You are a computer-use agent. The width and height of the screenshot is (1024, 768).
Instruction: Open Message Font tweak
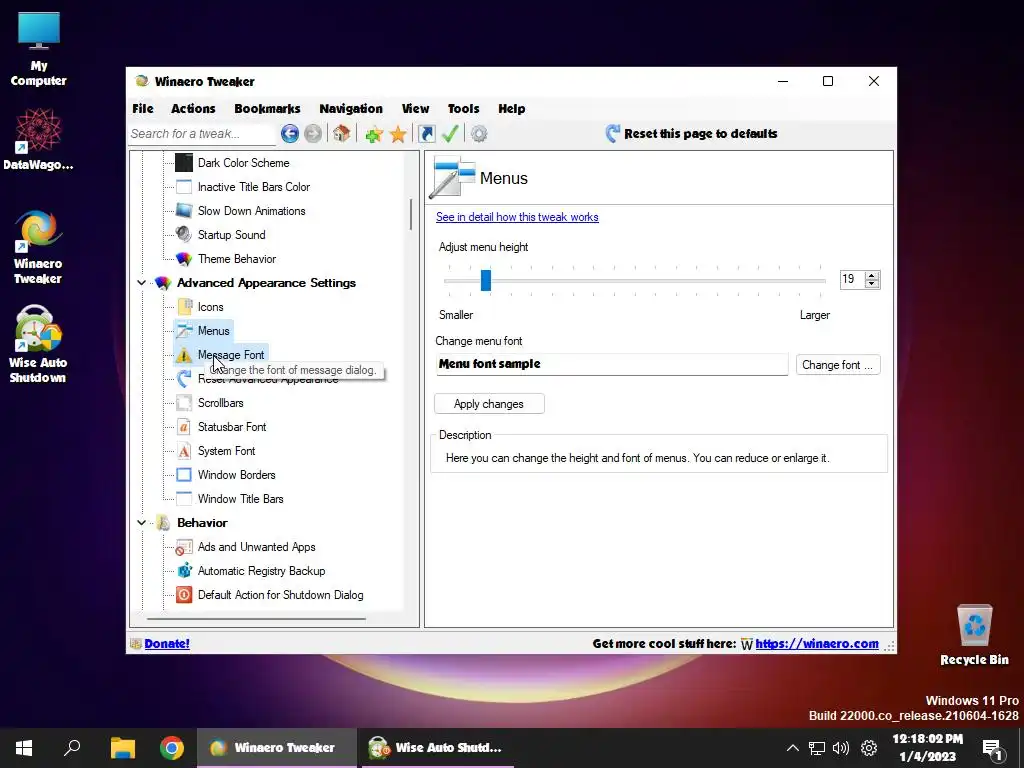coord(231,355)
